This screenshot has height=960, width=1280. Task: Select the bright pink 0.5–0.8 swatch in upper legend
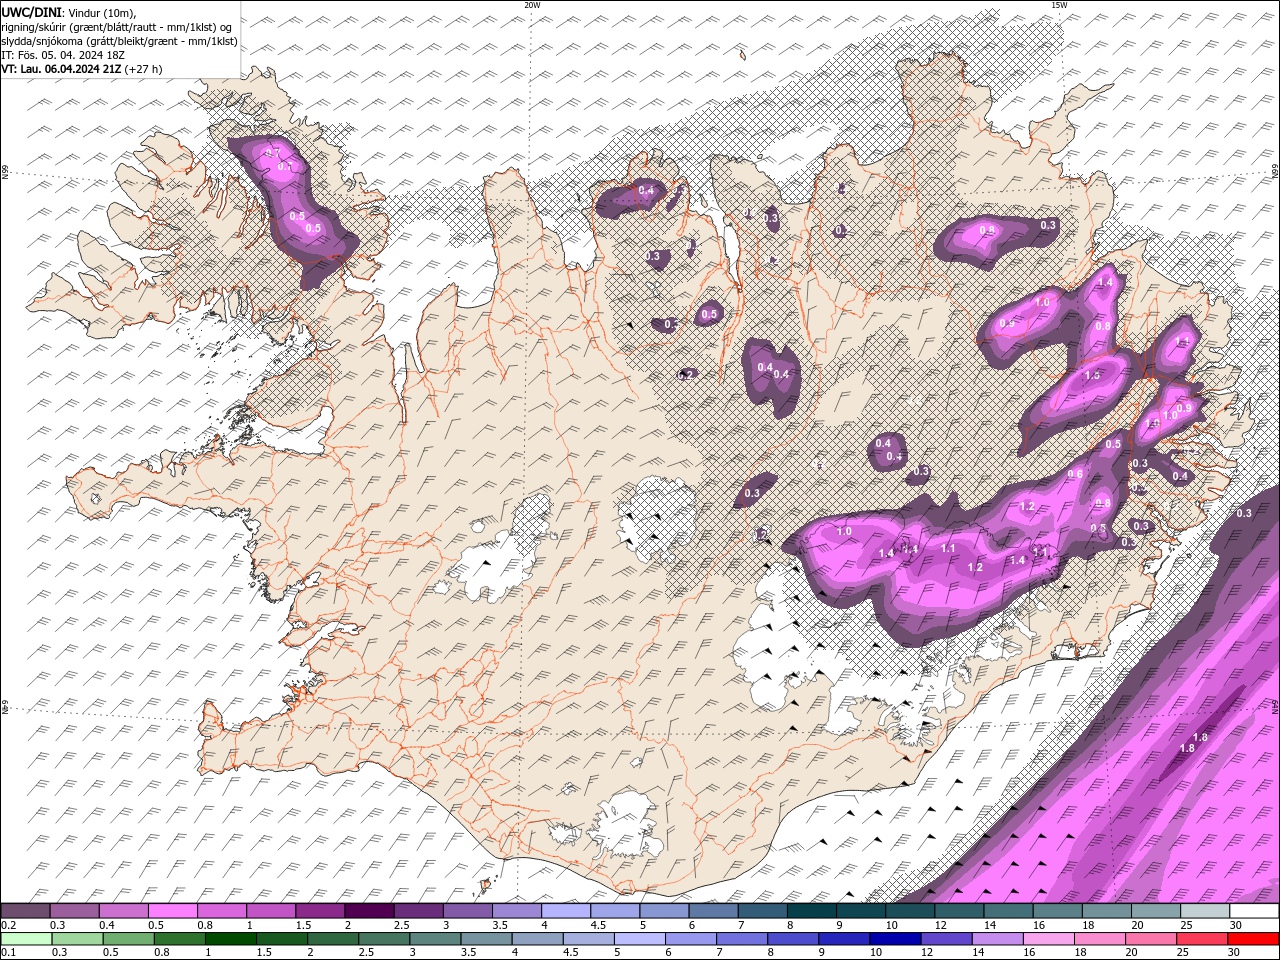tap(172, 911)
